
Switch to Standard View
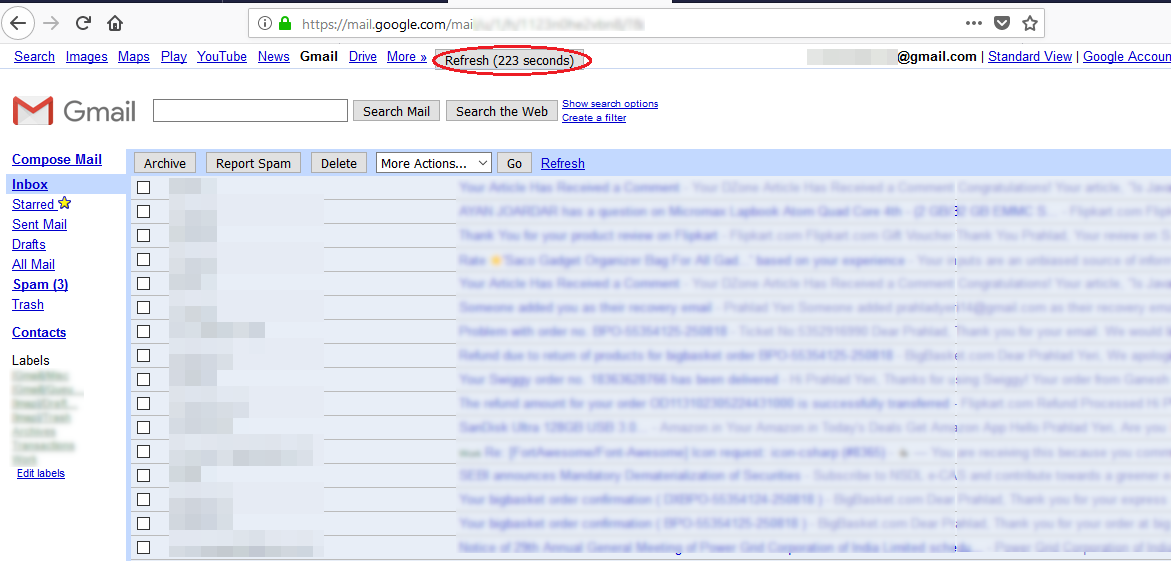click(x=1030, y=56)
